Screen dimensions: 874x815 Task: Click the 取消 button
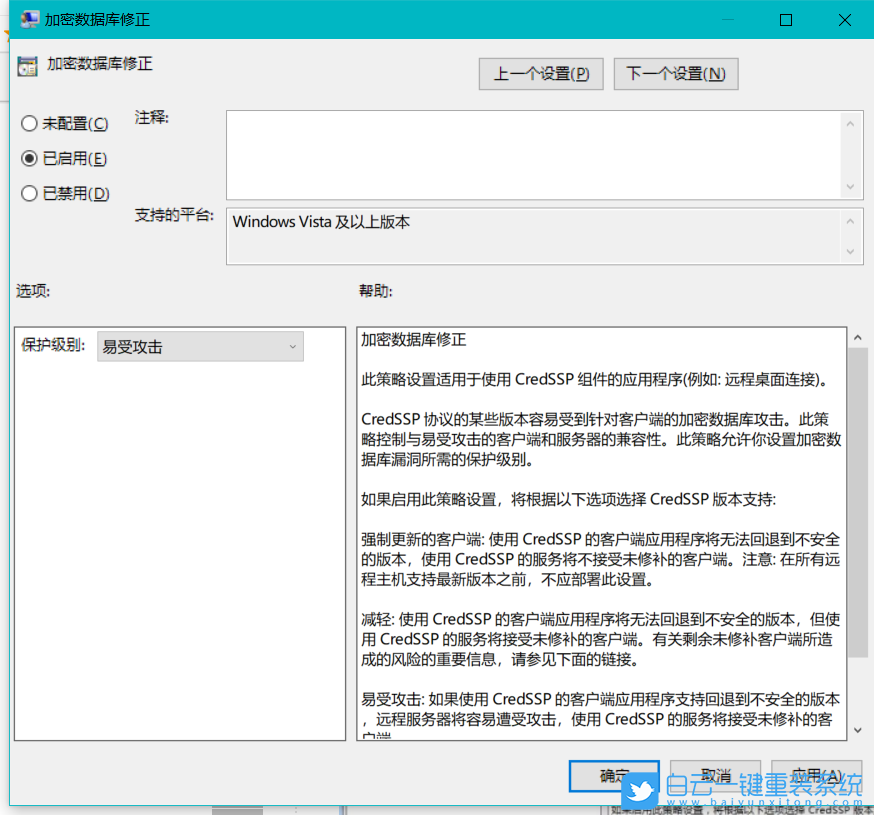[716, 776]
